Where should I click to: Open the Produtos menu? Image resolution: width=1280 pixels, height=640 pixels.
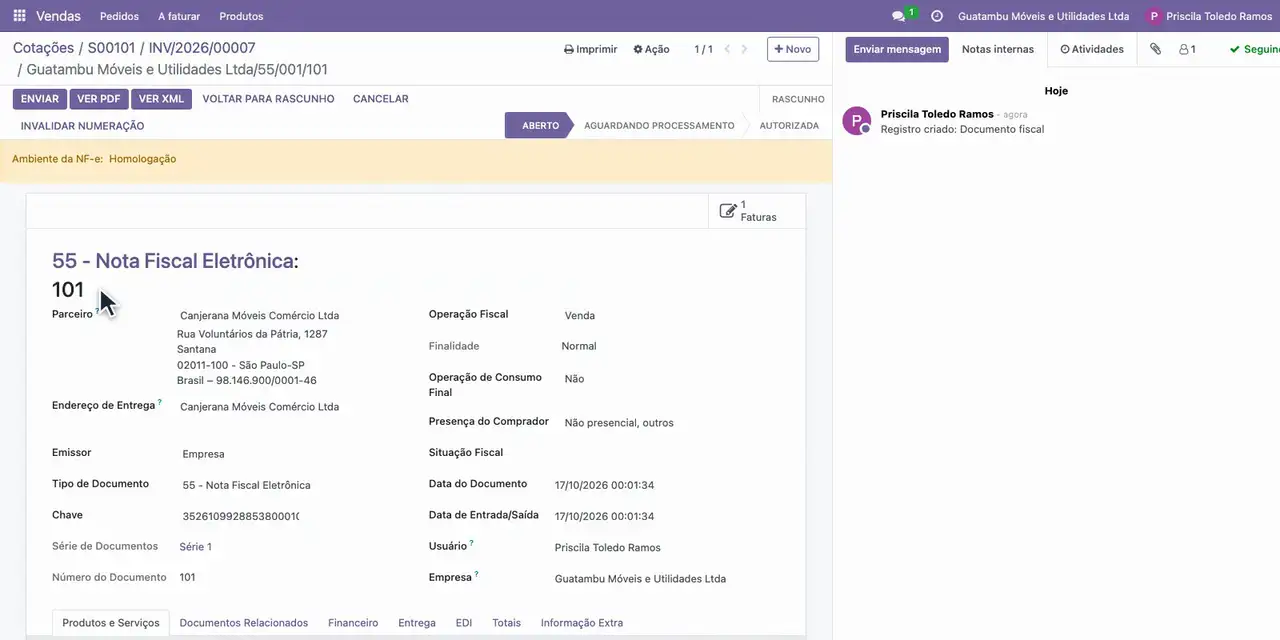241,16
